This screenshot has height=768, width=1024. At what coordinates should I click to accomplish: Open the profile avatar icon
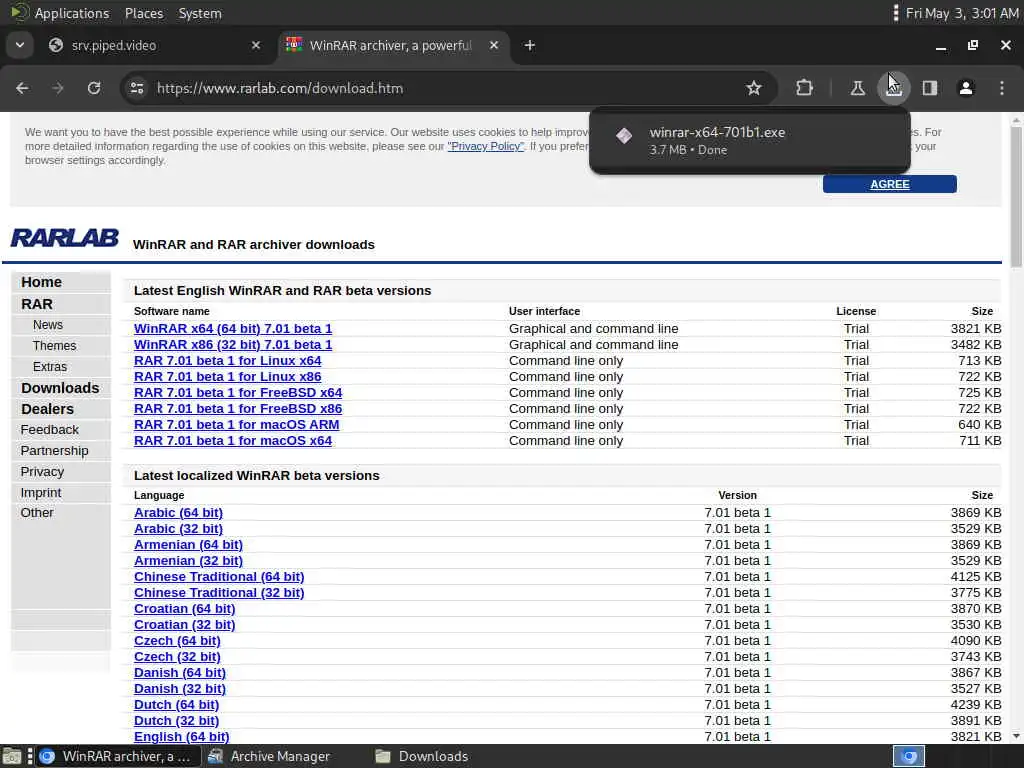tap(966, 88)
